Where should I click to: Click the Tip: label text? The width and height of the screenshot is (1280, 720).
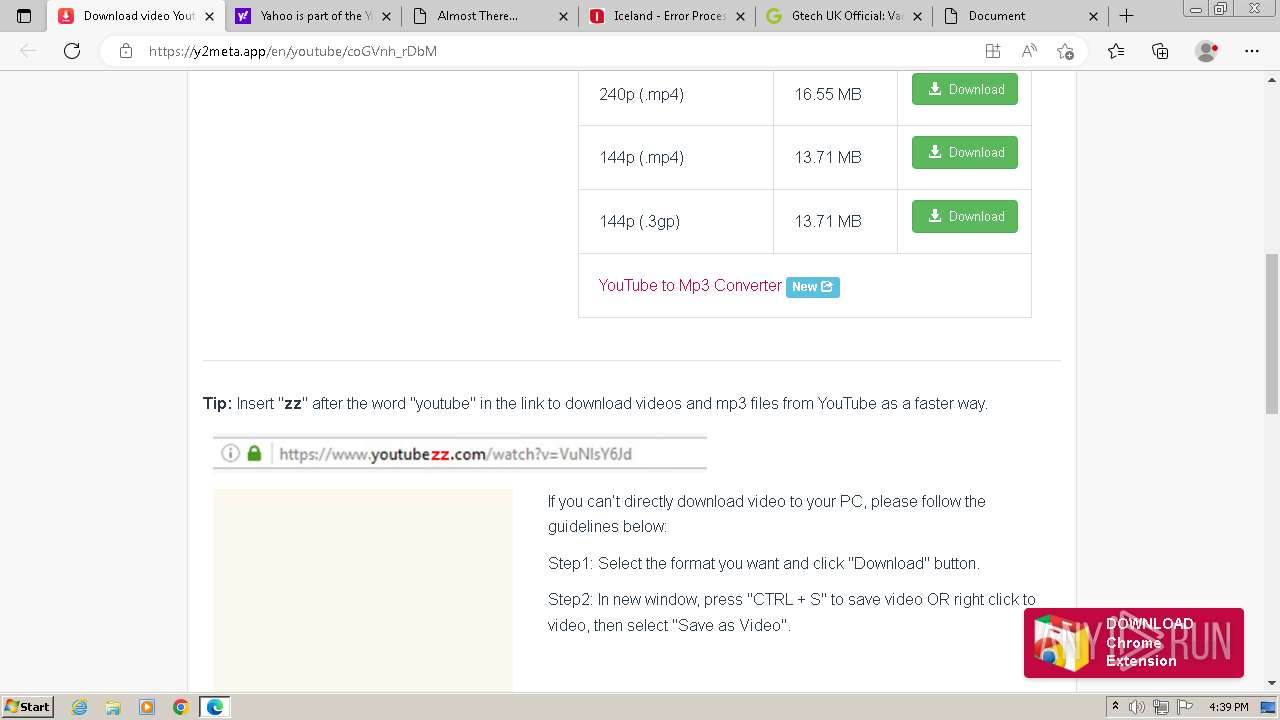[217, 403]
